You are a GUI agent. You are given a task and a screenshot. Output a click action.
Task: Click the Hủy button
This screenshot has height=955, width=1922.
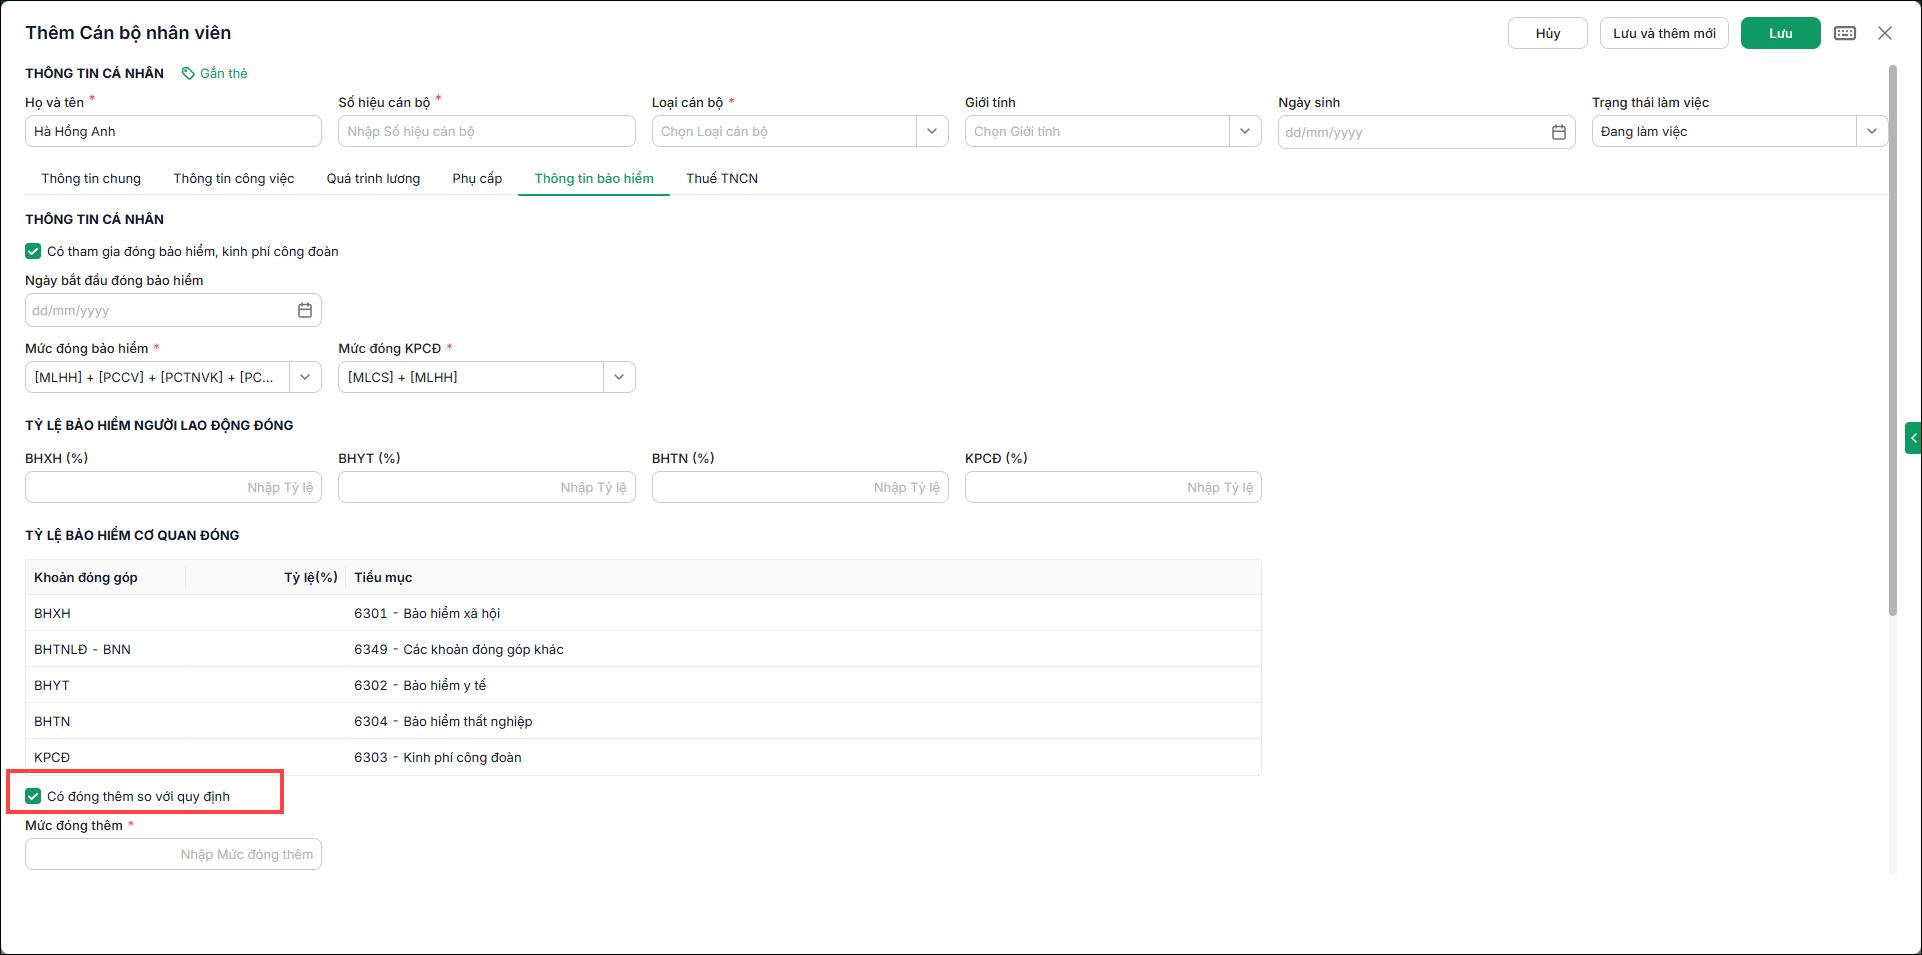(x=1548, y=33)
